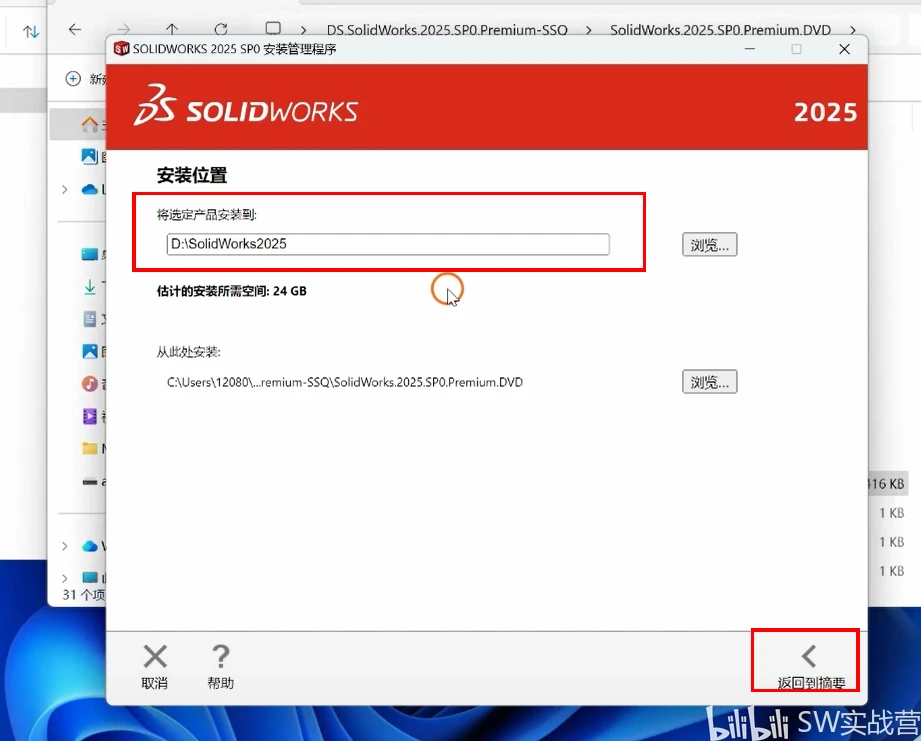Click SolidWorks.2025.SP0.Premium.DVD breadcrumb in address bar
This screenshot has width=921, height=741.
point(720,30)
